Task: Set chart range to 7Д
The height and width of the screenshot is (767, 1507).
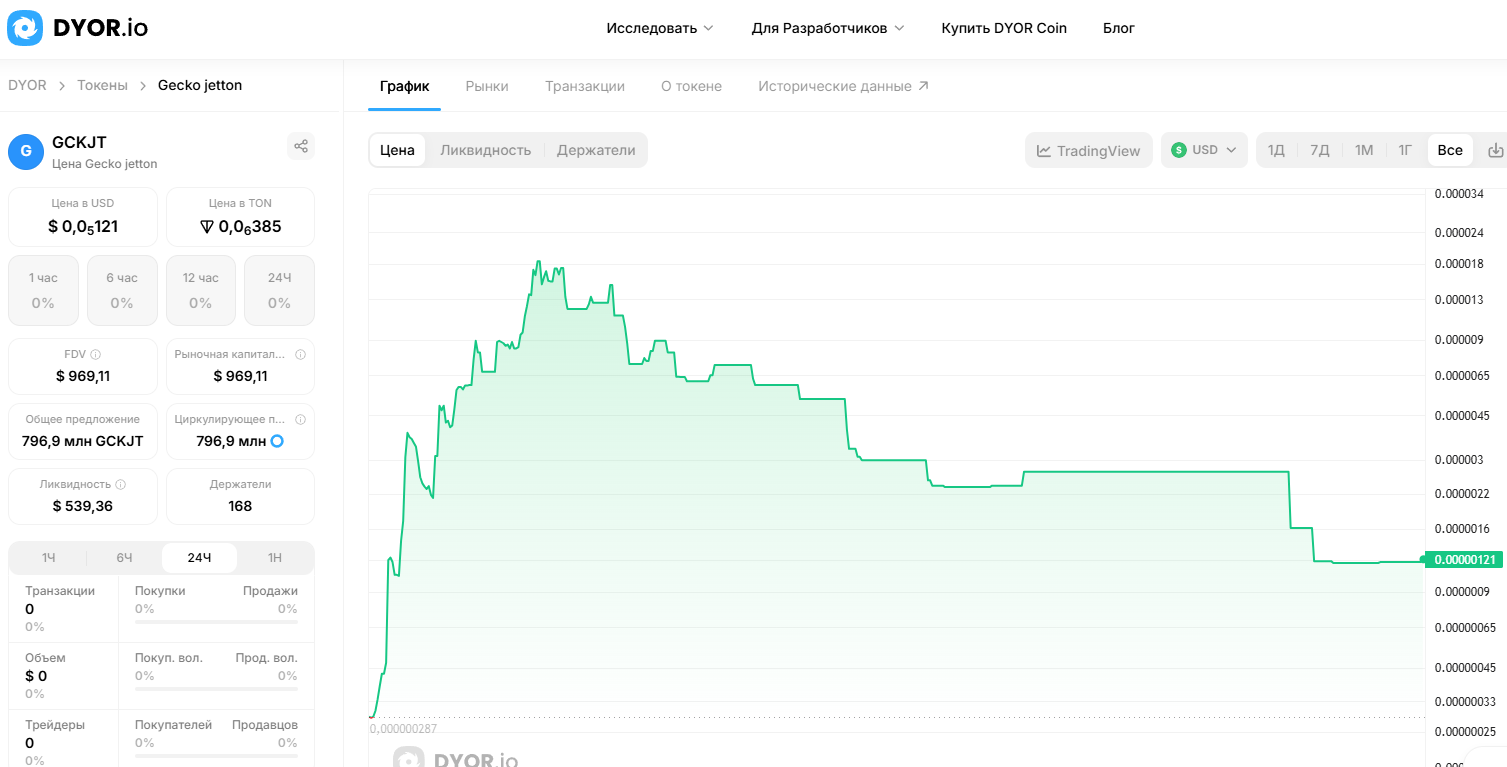Action: point(1320,150)
